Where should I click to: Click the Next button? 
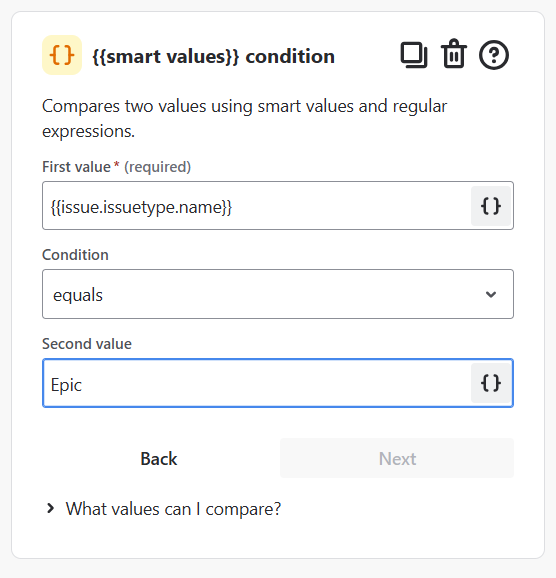point(397,459)
